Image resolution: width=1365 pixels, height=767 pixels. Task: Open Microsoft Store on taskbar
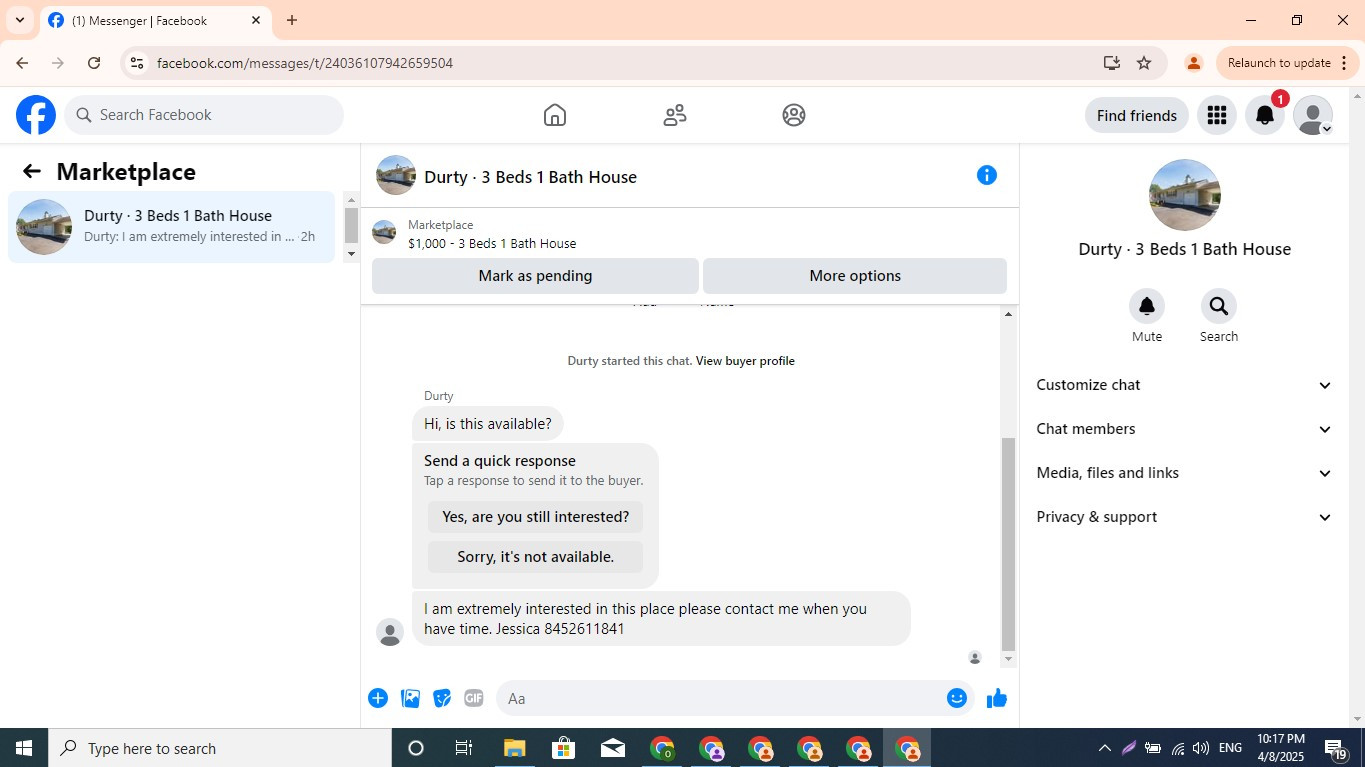[x=563, y=748]
